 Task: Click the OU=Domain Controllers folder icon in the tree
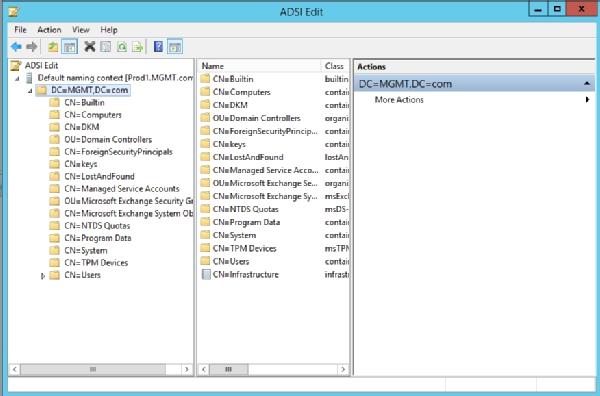(x=55, y=139)
